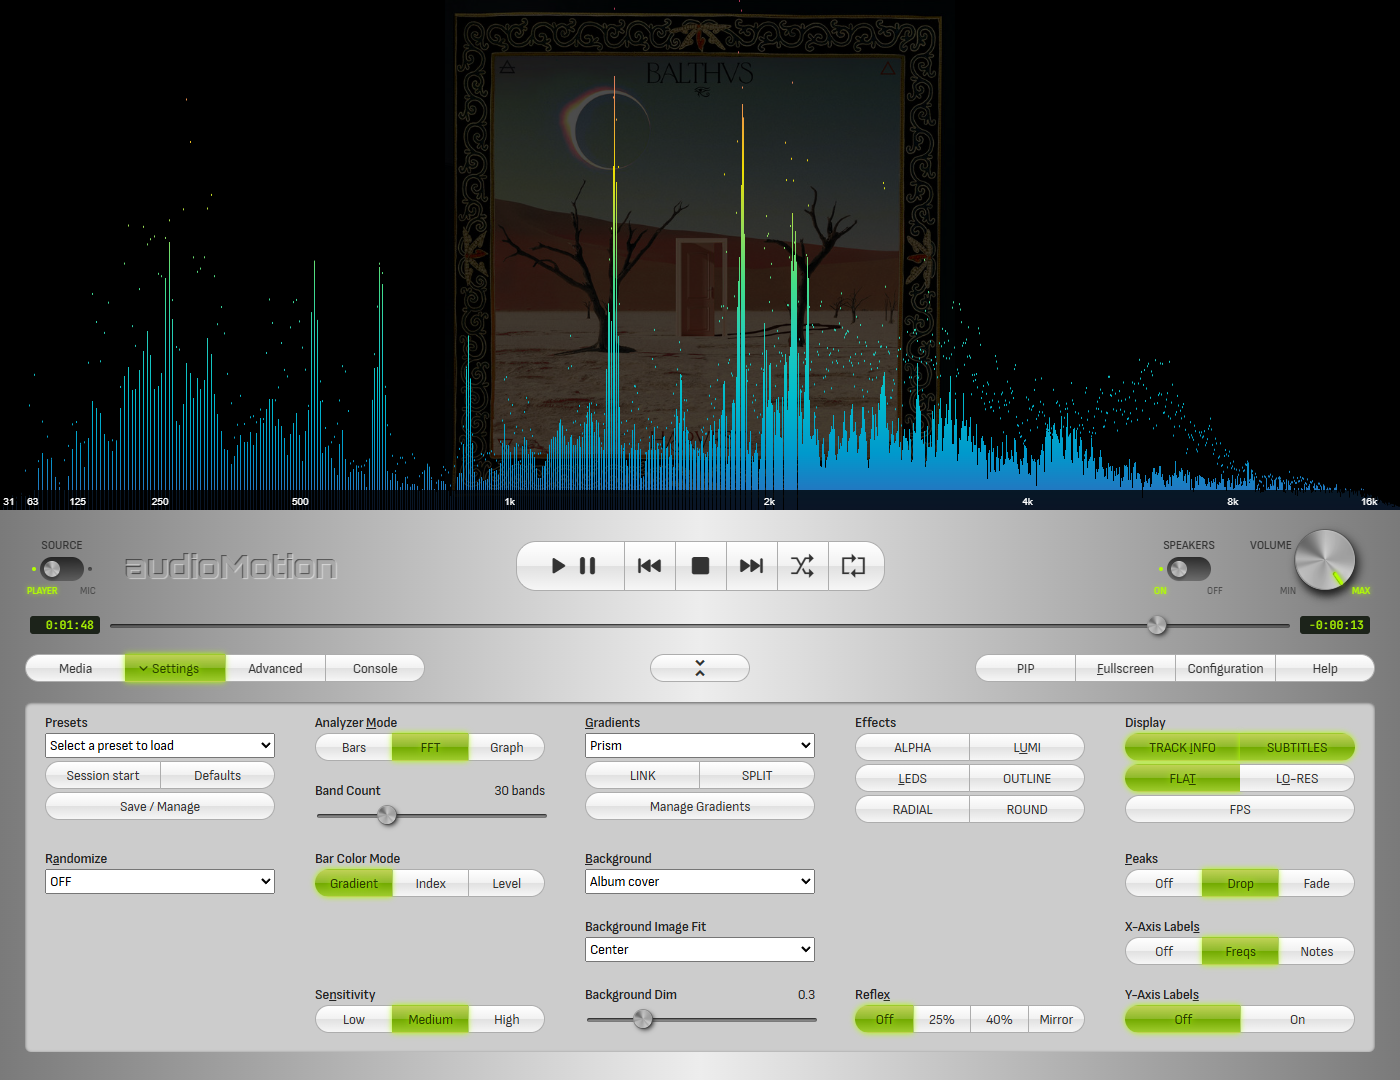
Task: Toggle the LEDS effect
Action: (x=912, y=778)
